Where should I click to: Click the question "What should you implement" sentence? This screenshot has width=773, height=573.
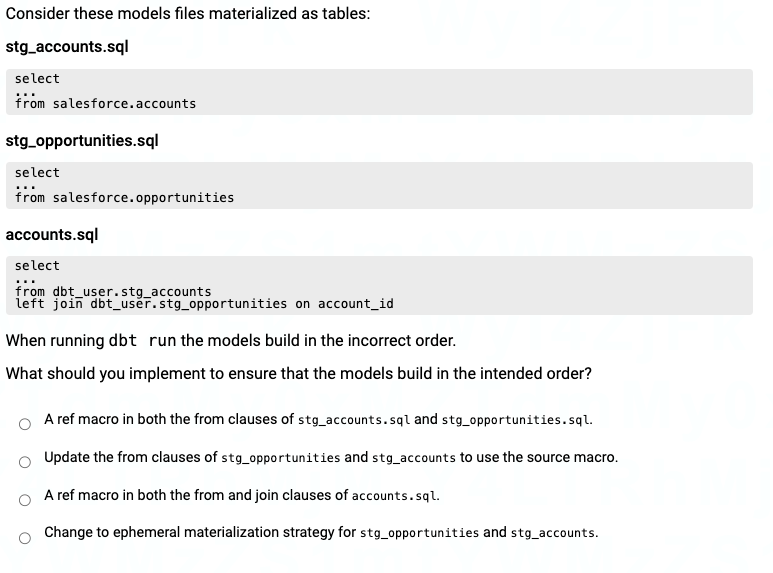(298, 374)
